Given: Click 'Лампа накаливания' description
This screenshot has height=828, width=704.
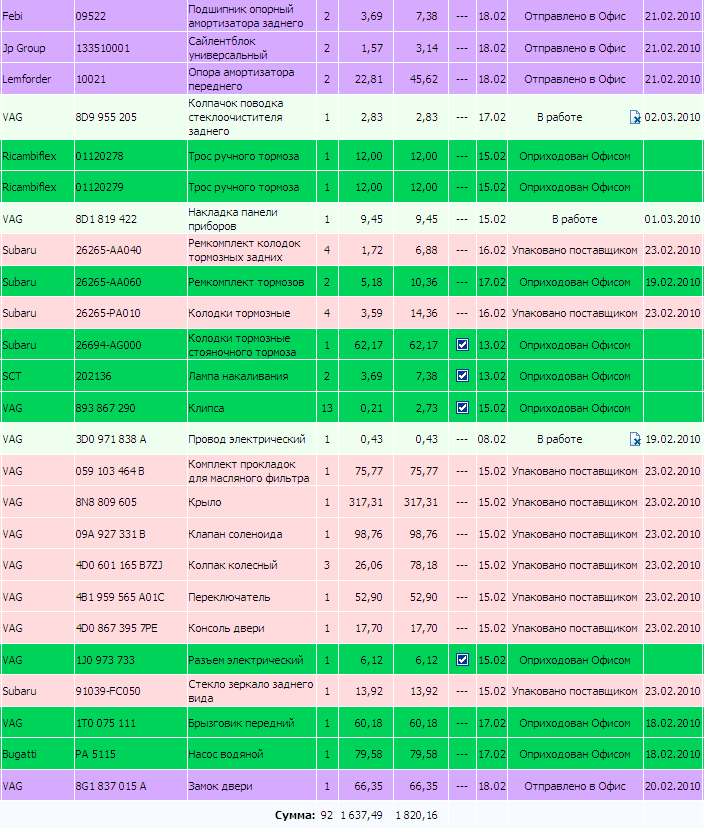Looking at the screenshot, I should point(238,376).
